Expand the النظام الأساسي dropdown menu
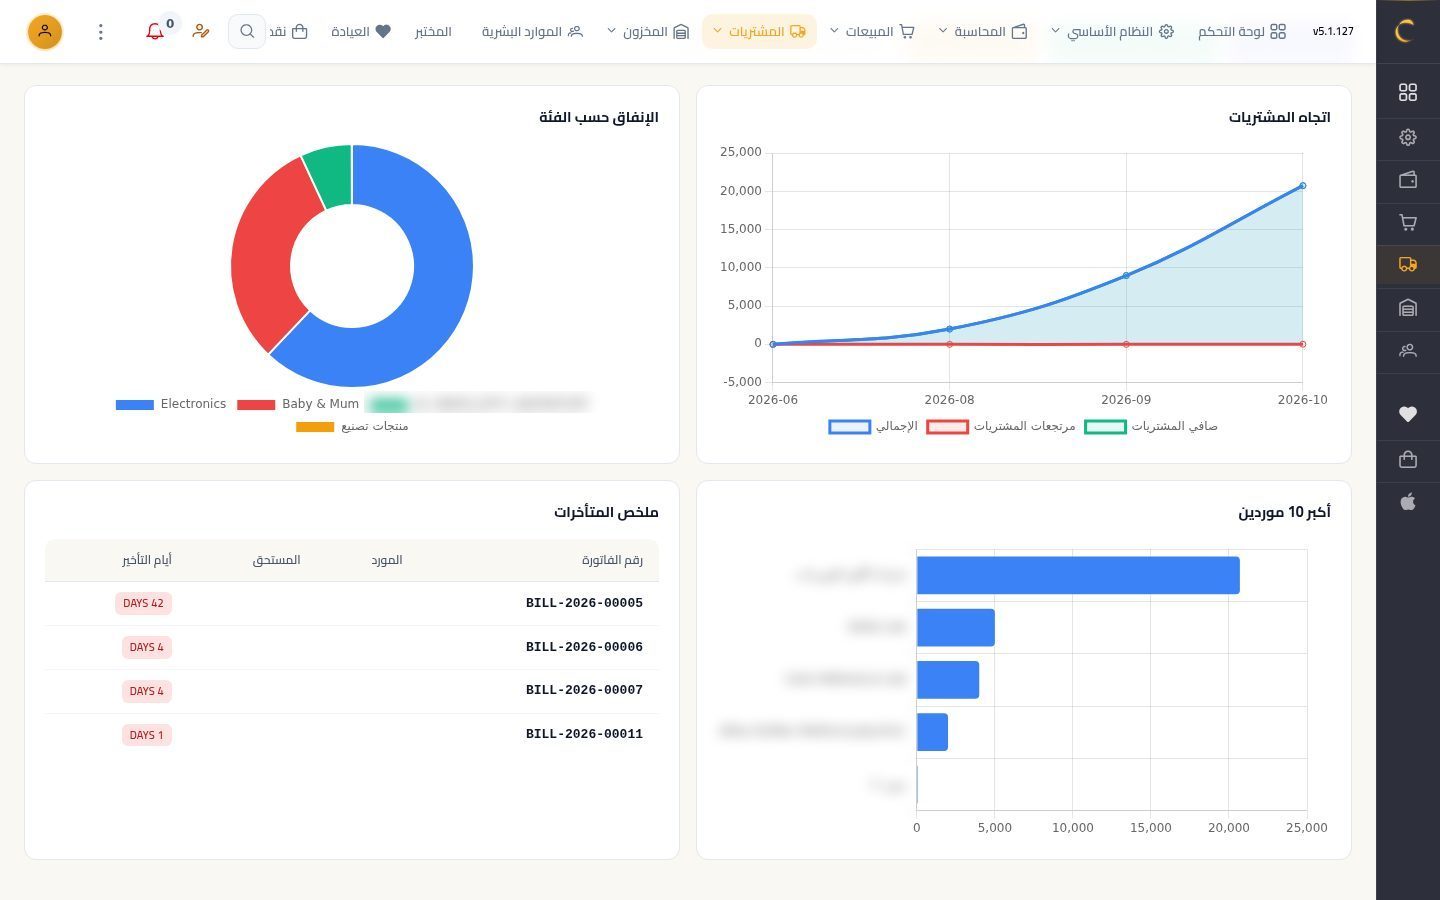 [x=1111, y=32]
